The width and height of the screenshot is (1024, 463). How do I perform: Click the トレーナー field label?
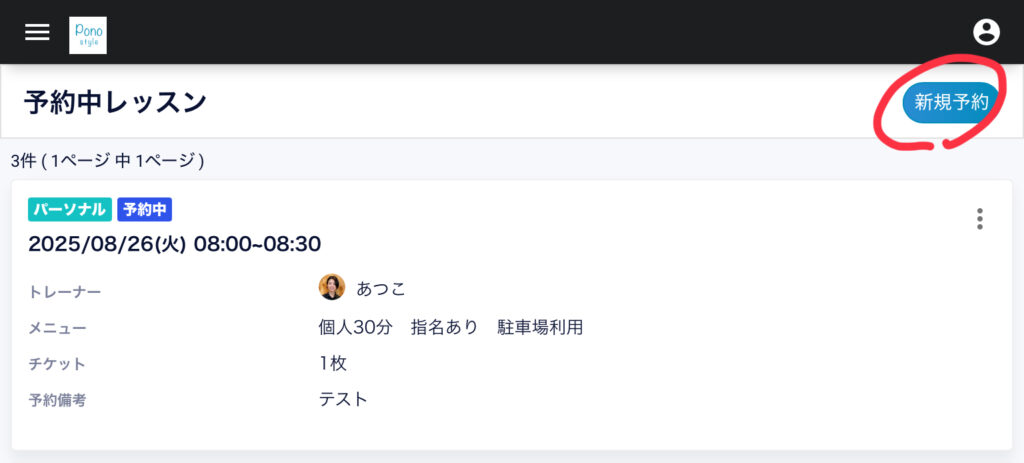click(x=65, y=291)
